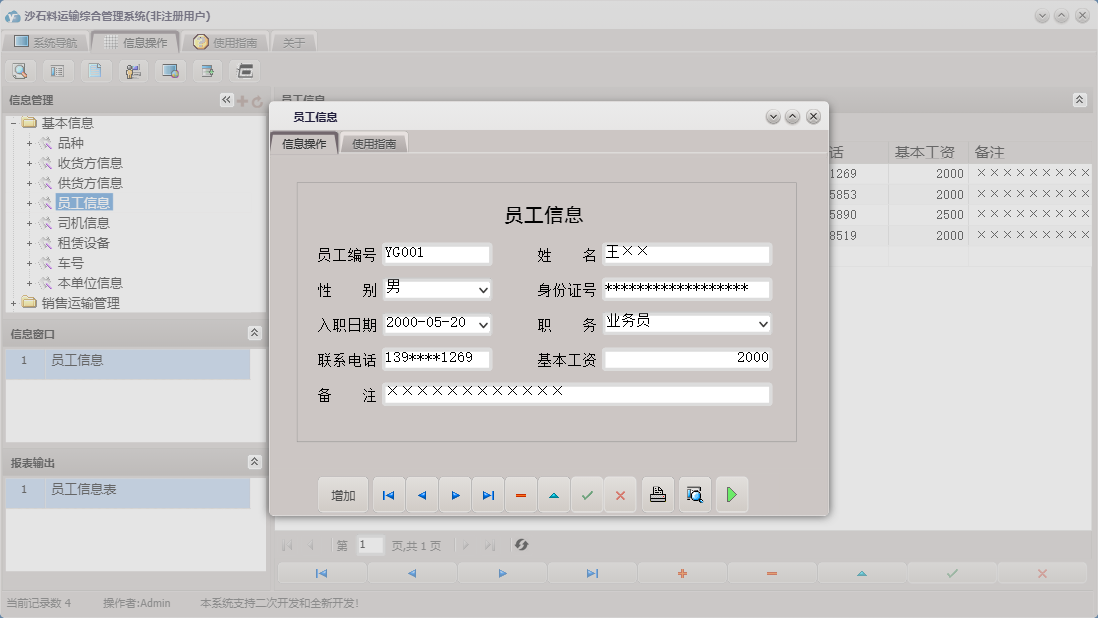Image resolution: width=1098 pixels, height=618 pixels.
Task: Open the 职务 job title dropdown
Action: coord(763,323)
